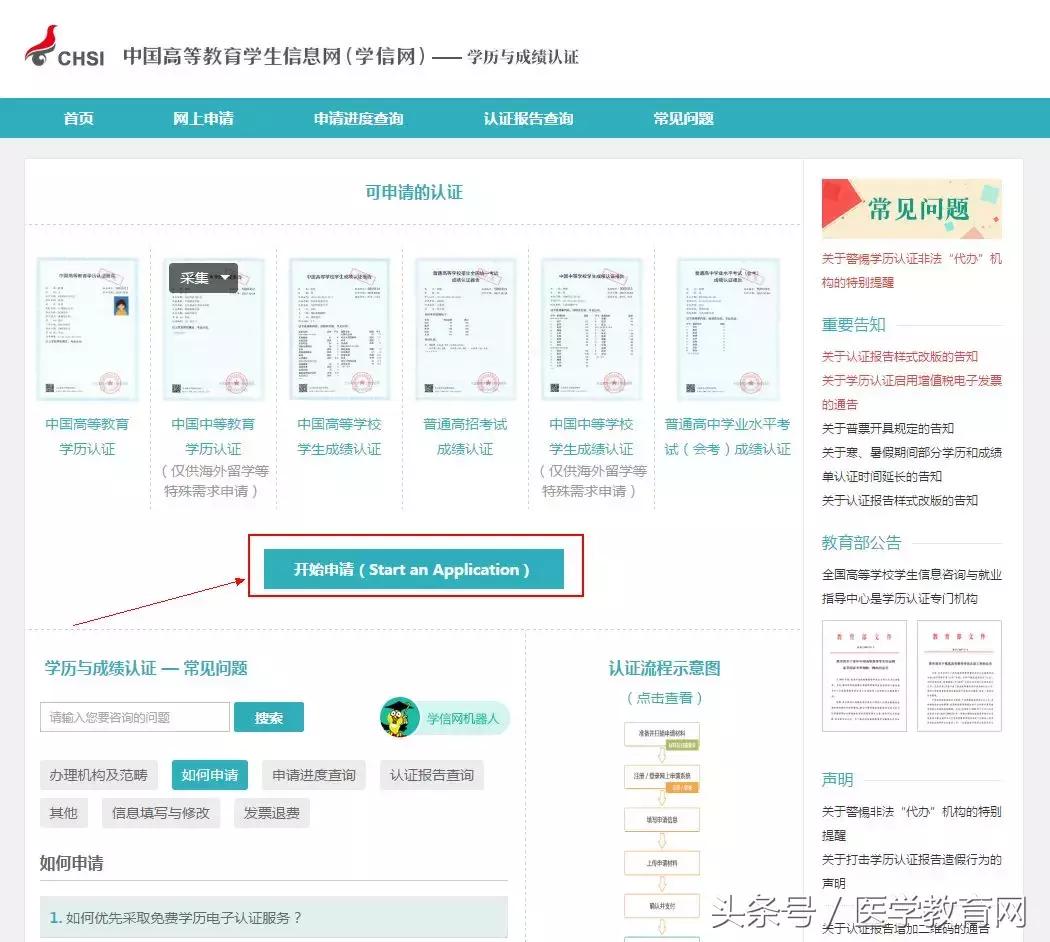Image resolution: width=1050 pixels, height=942 pixels.
Task: Click the 普通高招考试成绩认证 sample image
Action: [465, 330]
